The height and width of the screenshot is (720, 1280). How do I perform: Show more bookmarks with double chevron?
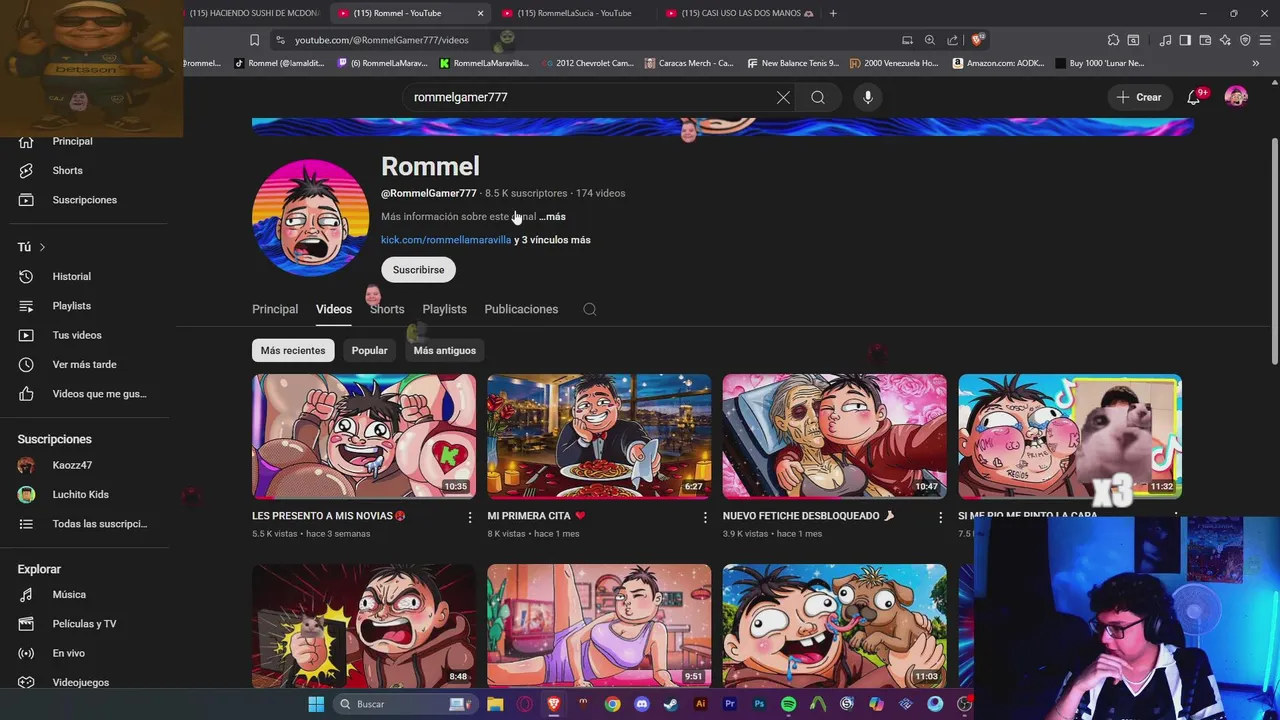[x=1256, y=63]
